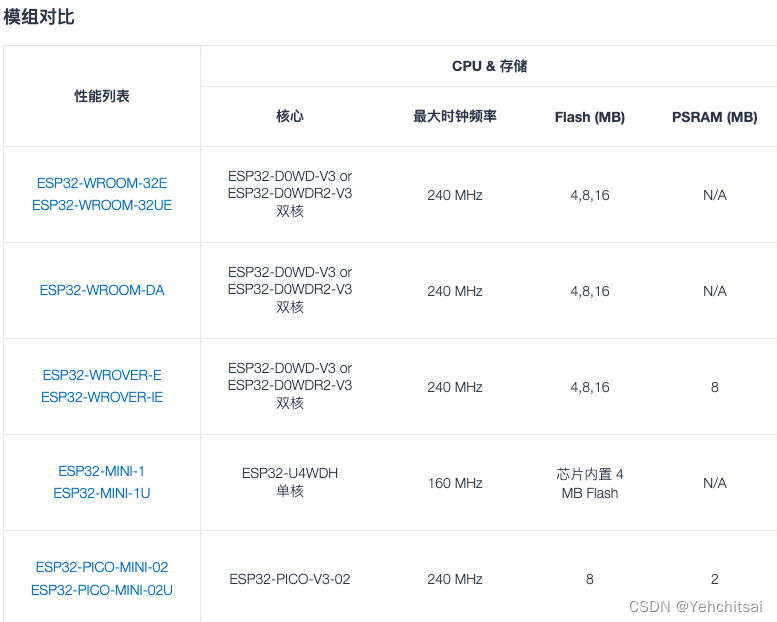Select the ESP32-PICO-V3-02 core cell
The image size is (777, 622).
pyautogui.click(x=290, y=579)
